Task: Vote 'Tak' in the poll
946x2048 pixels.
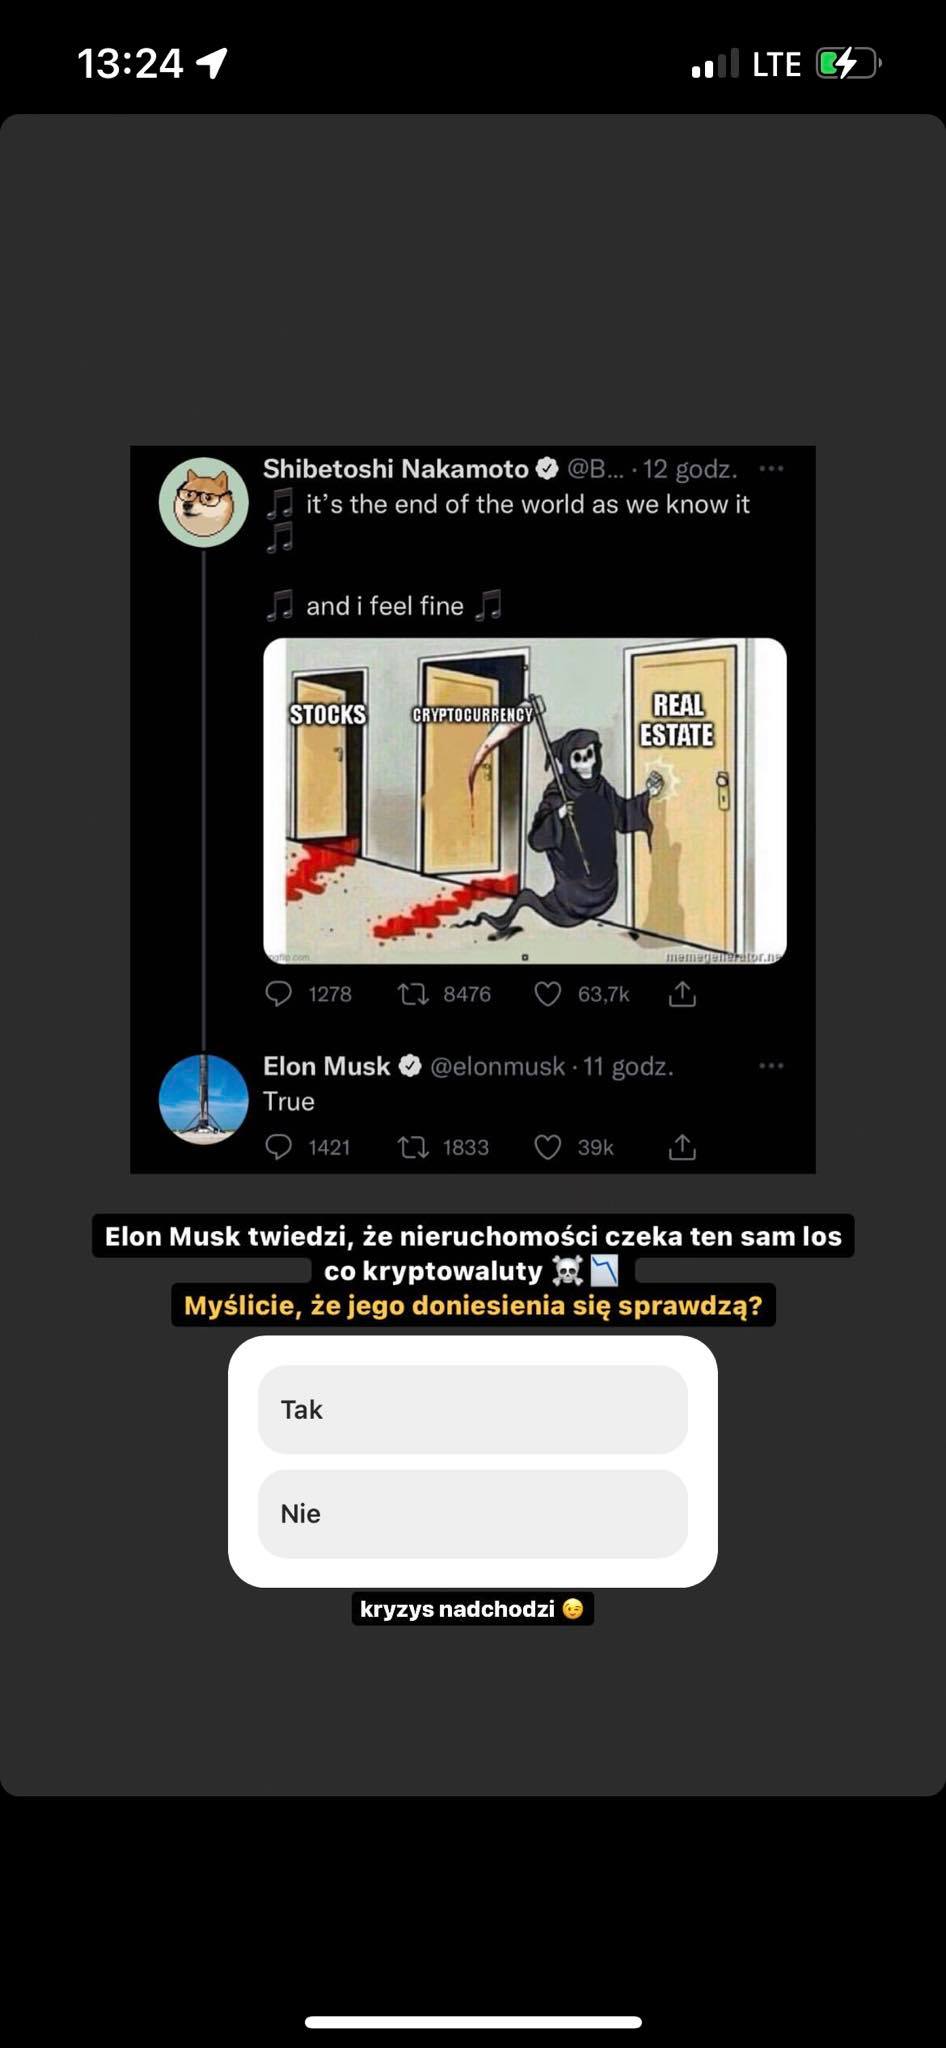Action: pos(472,1409)
